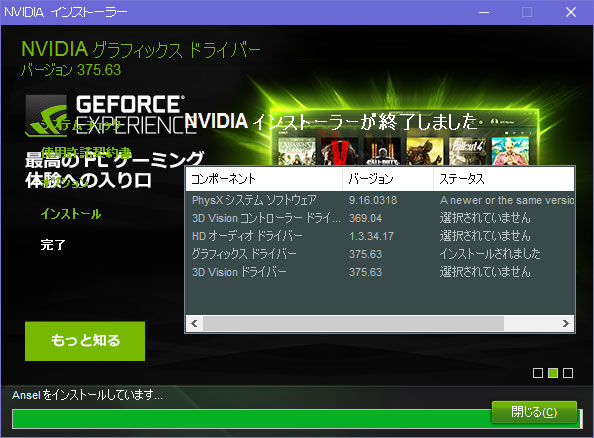The width and height of the screenshot is (594, 438).
Task: Click the インストールされました status text
Action: [x=490, y=254]
